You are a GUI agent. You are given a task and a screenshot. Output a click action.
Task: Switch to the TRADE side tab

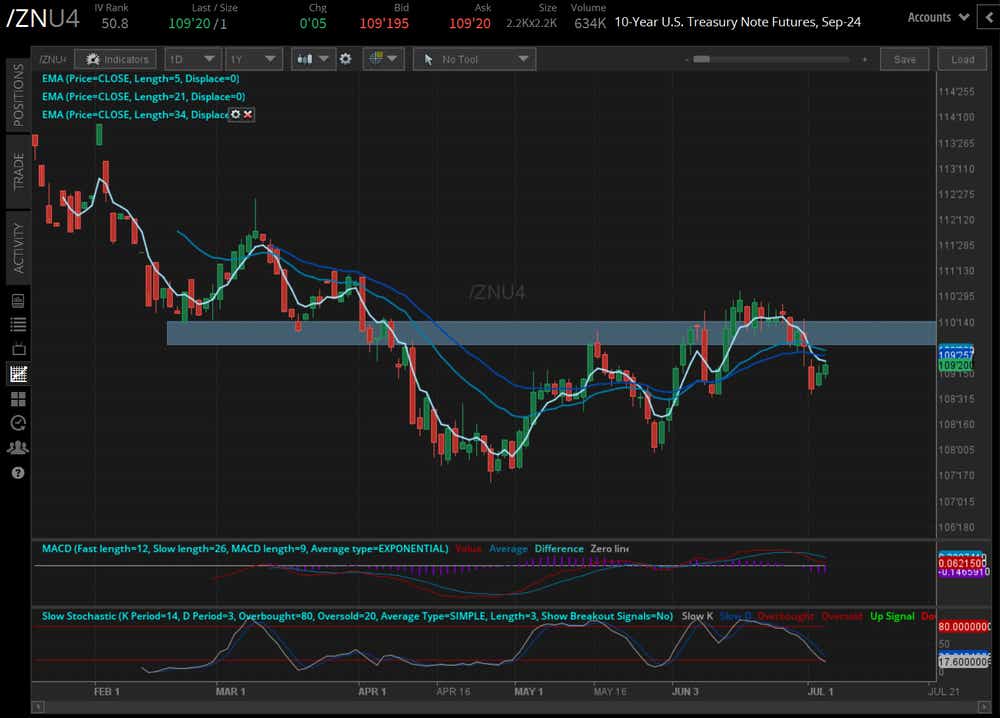click(18, 171)
